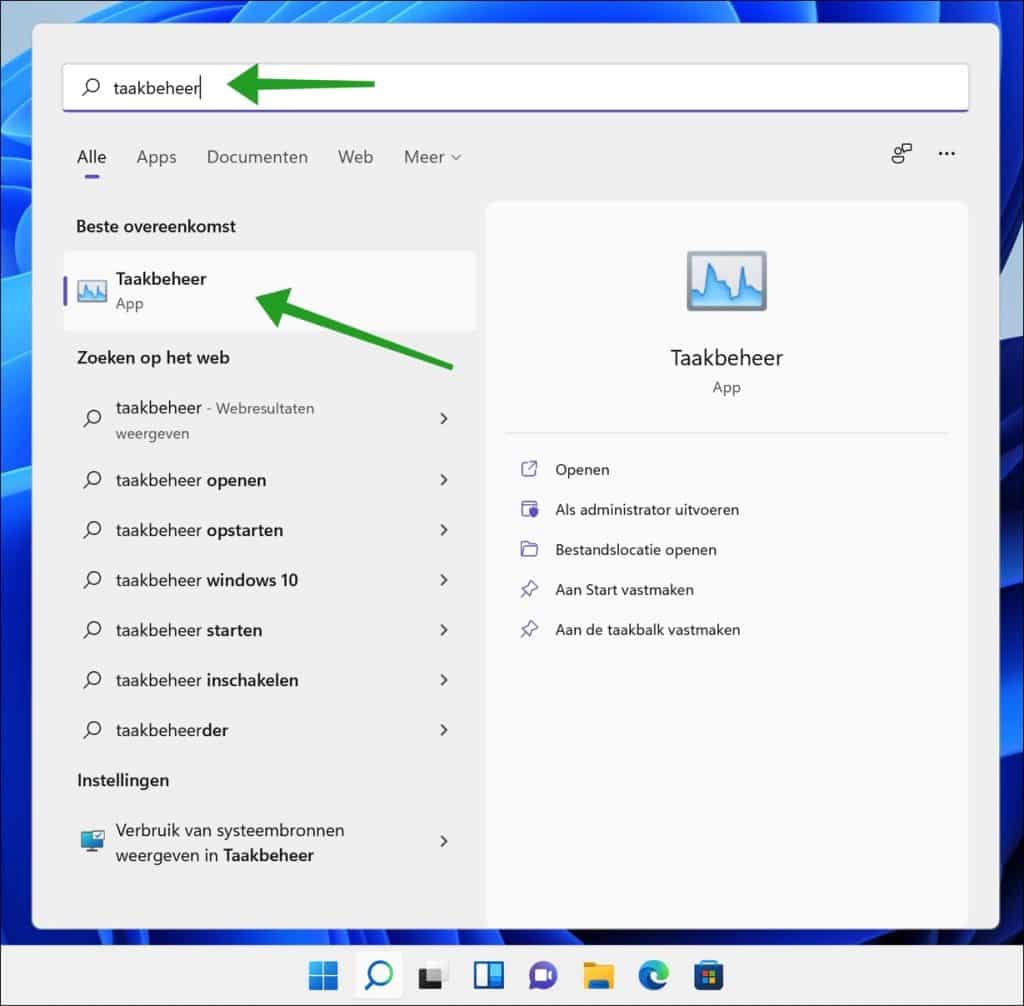Switch to the Documenten tab

[x=257, y=157]
